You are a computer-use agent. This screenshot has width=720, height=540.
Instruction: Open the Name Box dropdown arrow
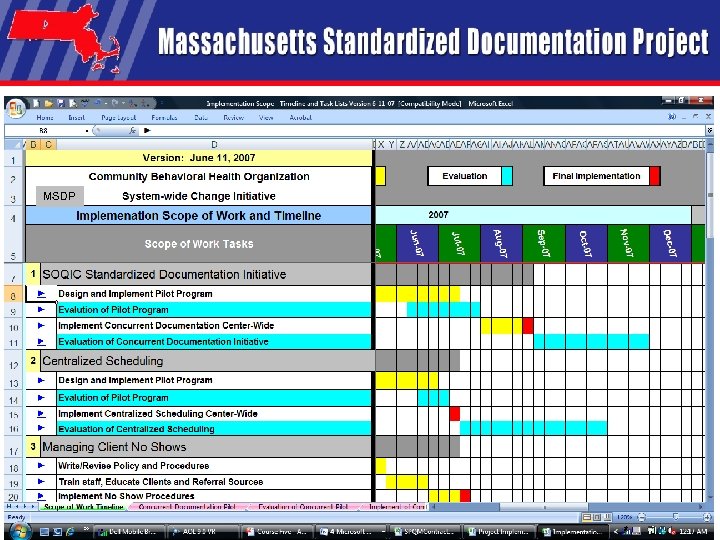click(87, 131)
